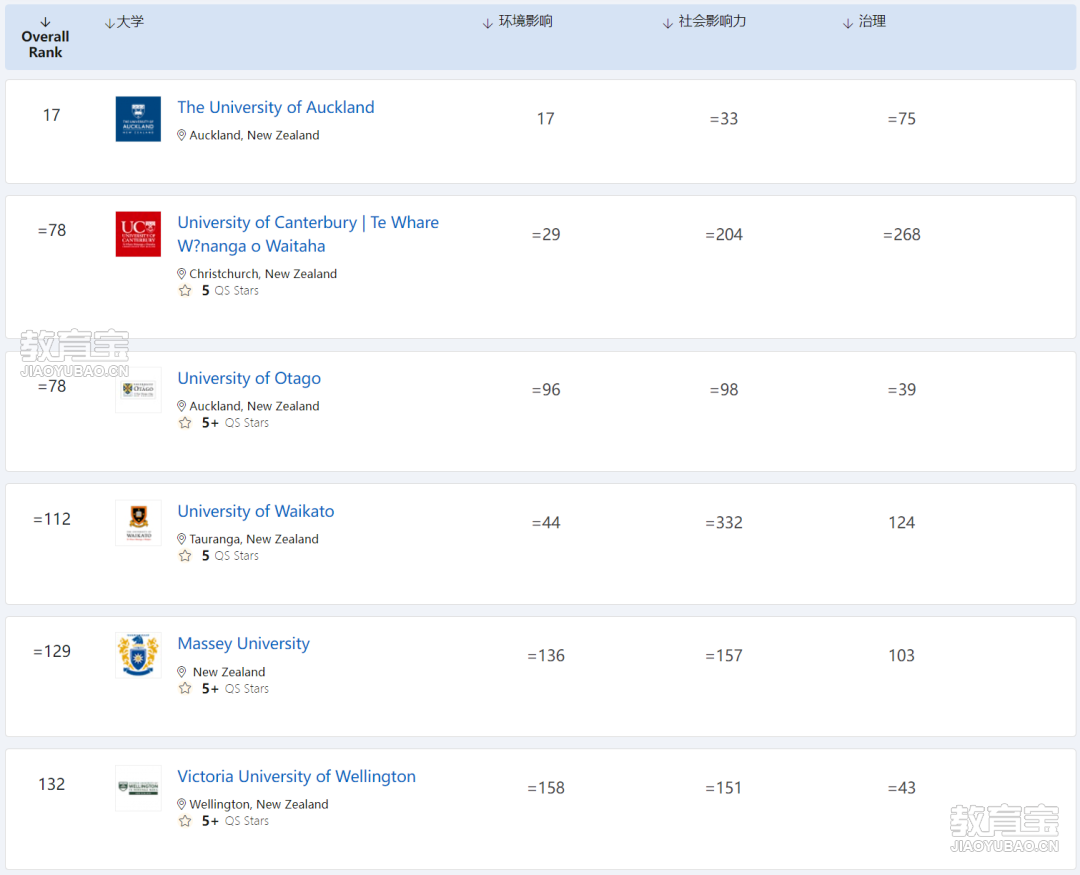
Task: Click Tauranga, New Zealand location text
Action: 254,539
